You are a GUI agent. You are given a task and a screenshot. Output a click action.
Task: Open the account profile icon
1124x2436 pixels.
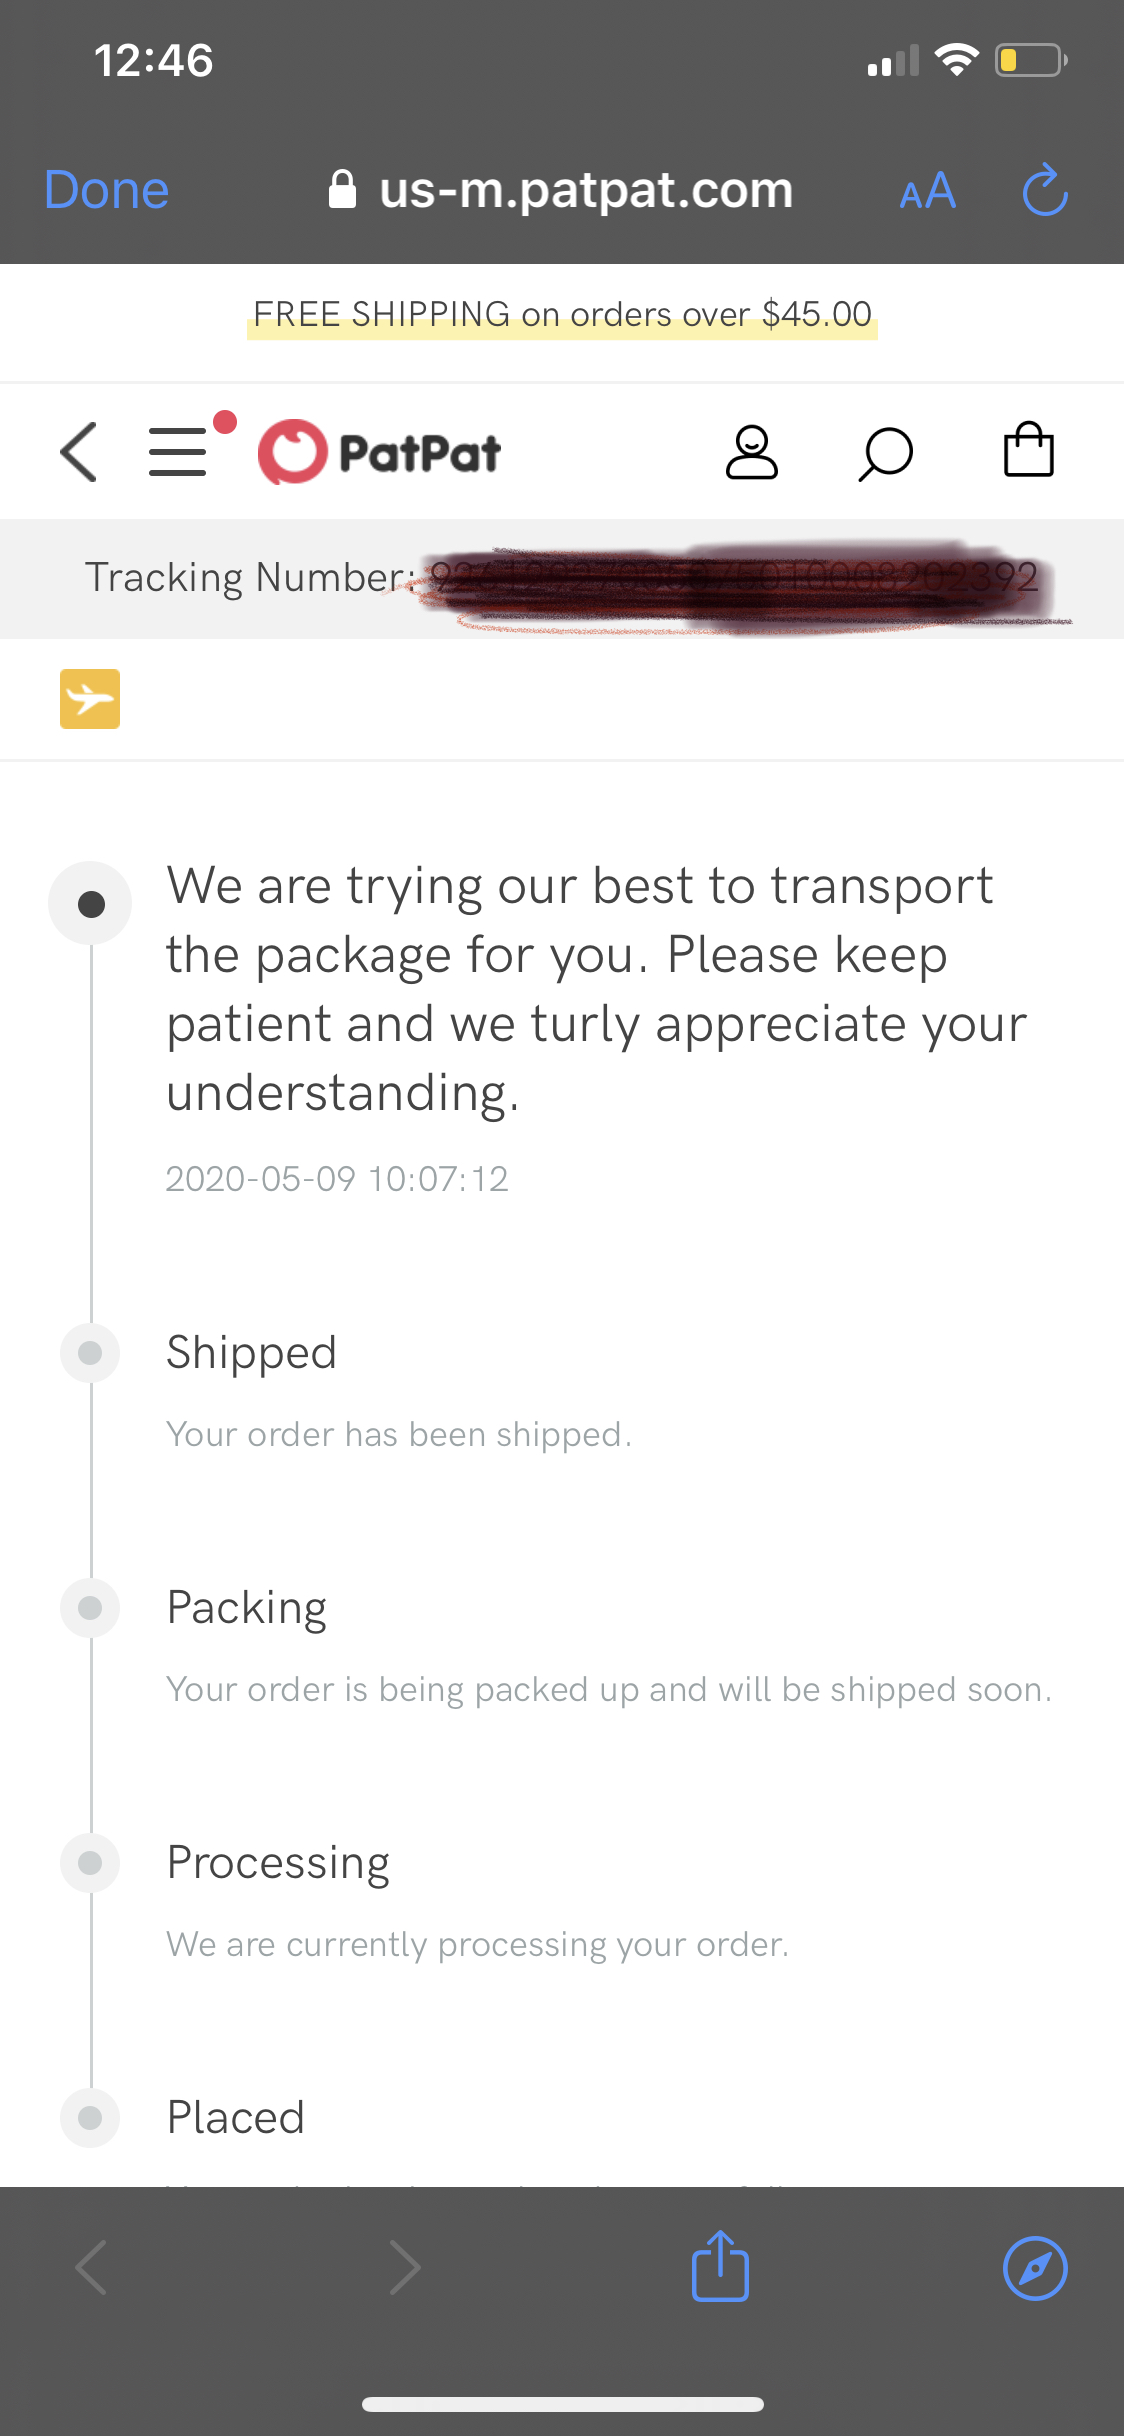pos(751,452)
